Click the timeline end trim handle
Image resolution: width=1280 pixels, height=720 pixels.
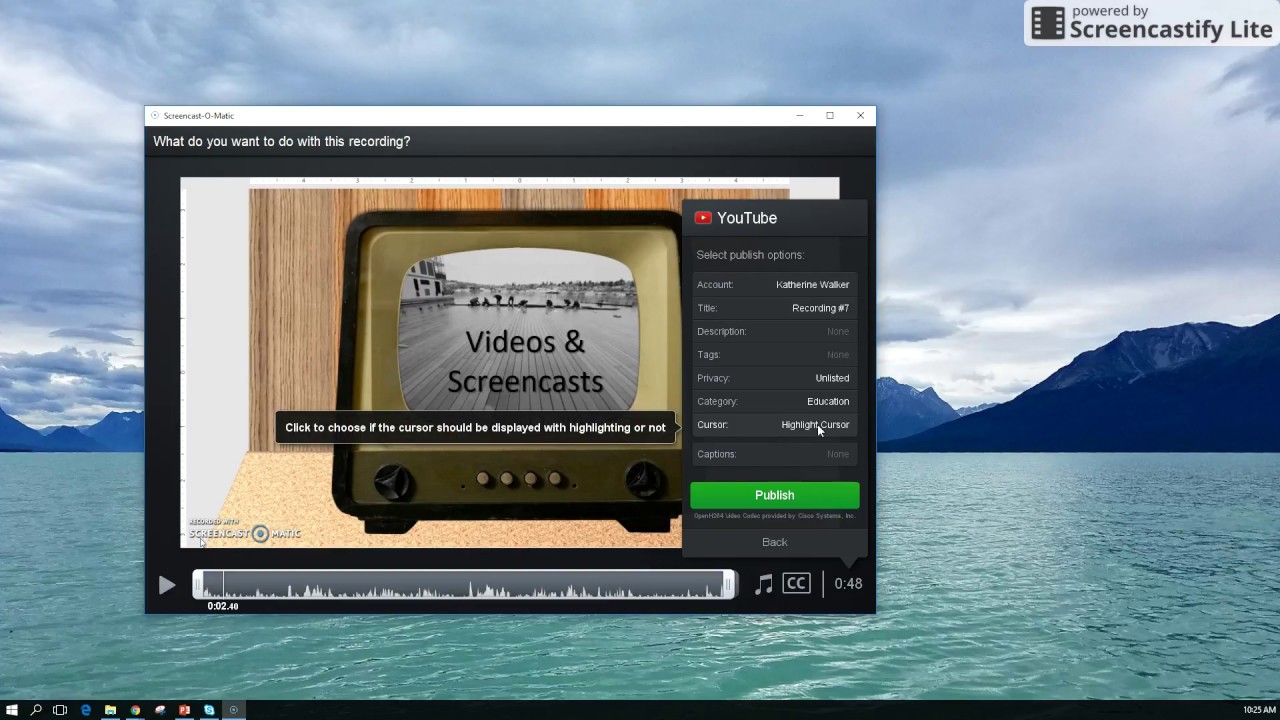[x=729, y=585]
